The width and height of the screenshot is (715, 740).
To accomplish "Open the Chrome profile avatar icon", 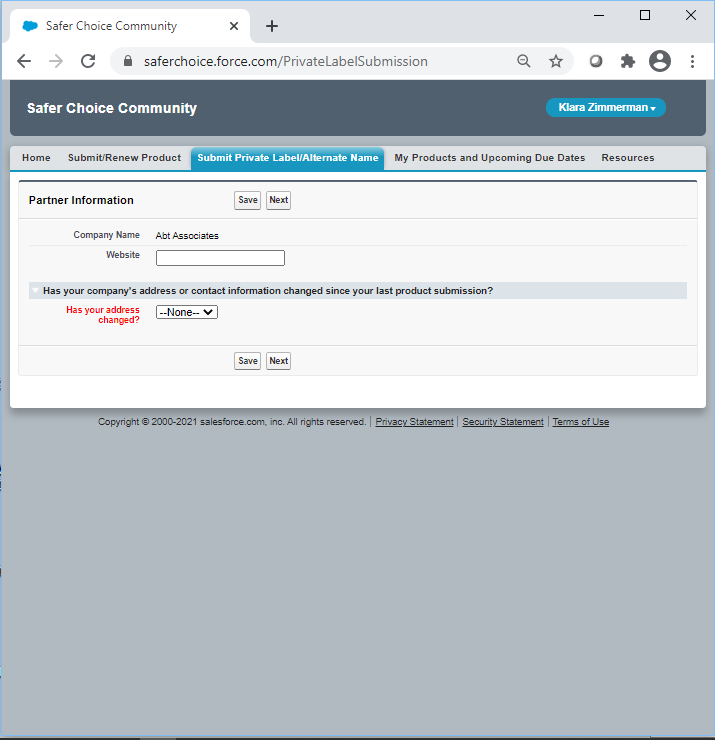I will click(660, 61).
